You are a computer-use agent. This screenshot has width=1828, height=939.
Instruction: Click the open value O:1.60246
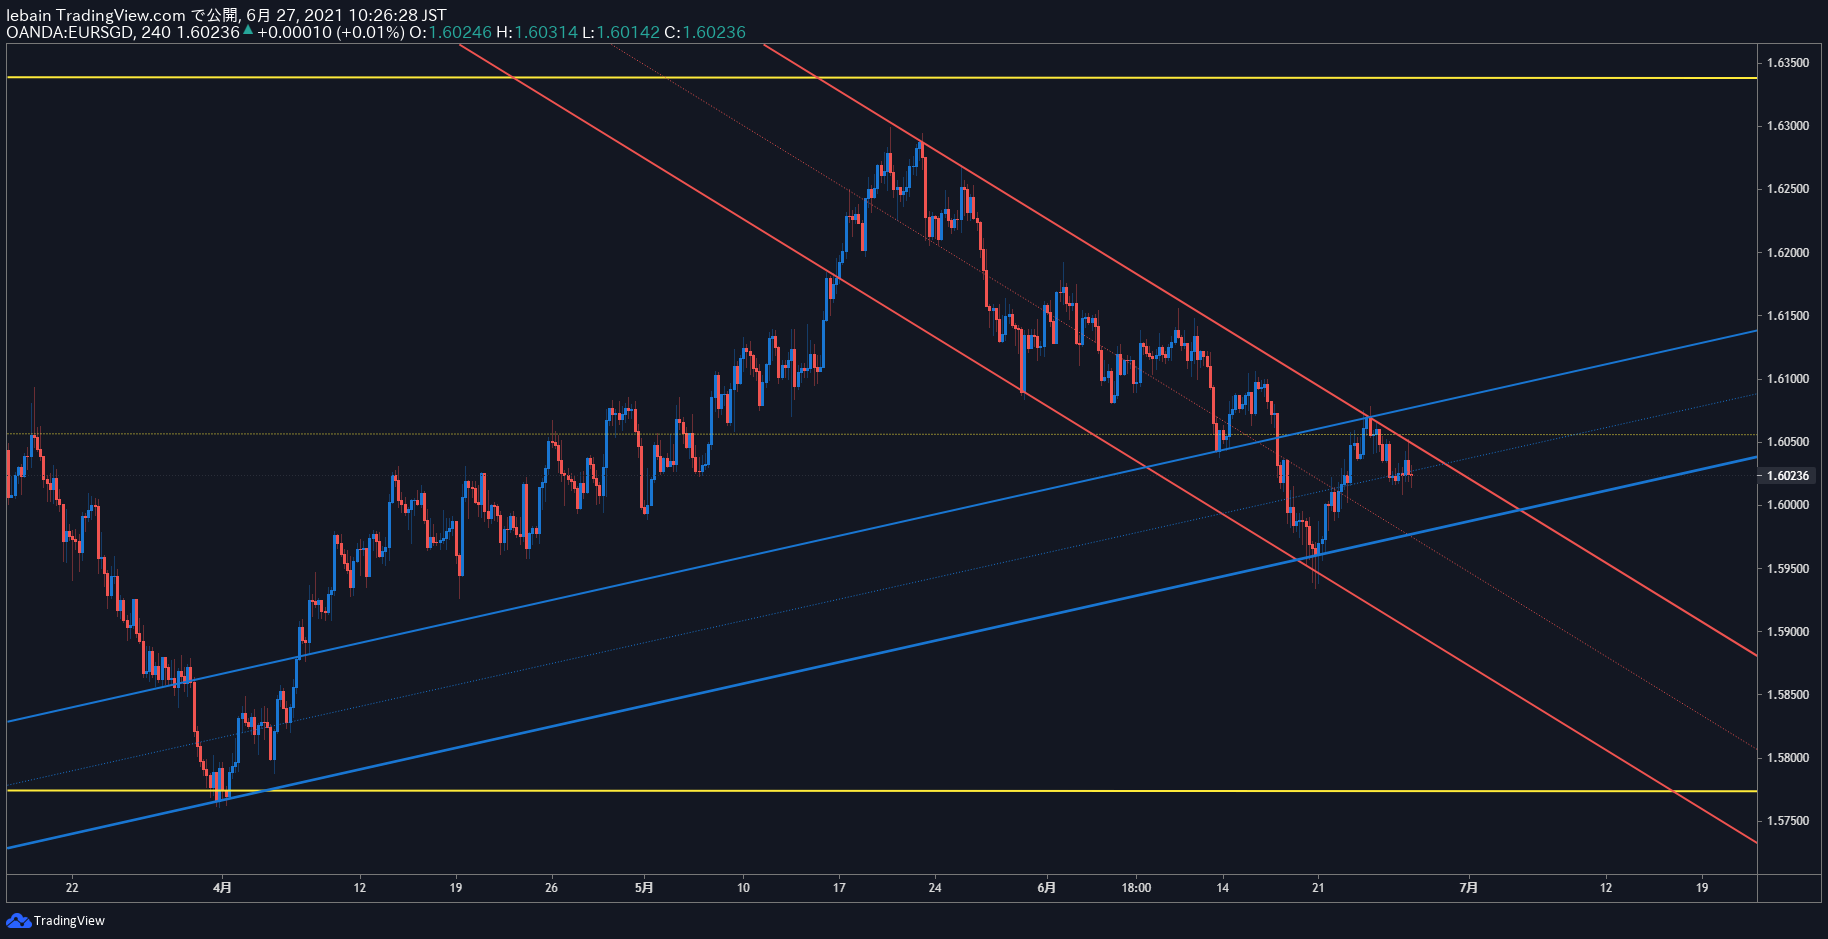point(451,32)
